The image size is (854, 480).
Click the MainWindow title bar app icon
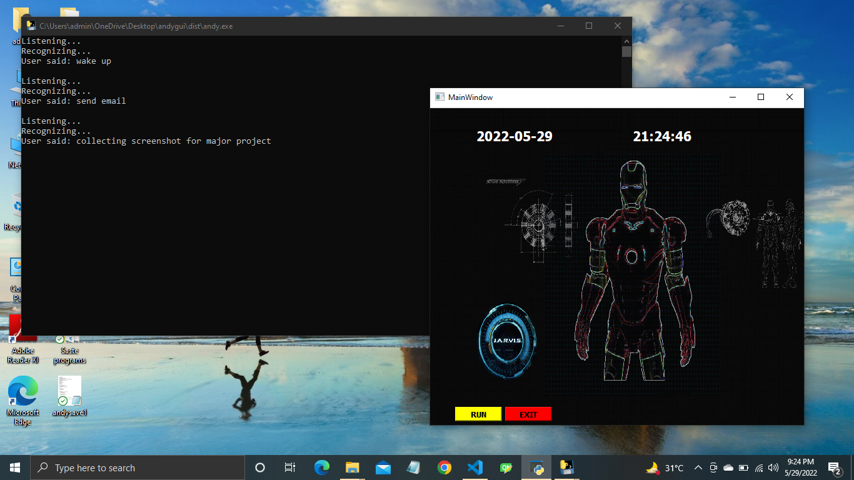(x=440, y=97)
